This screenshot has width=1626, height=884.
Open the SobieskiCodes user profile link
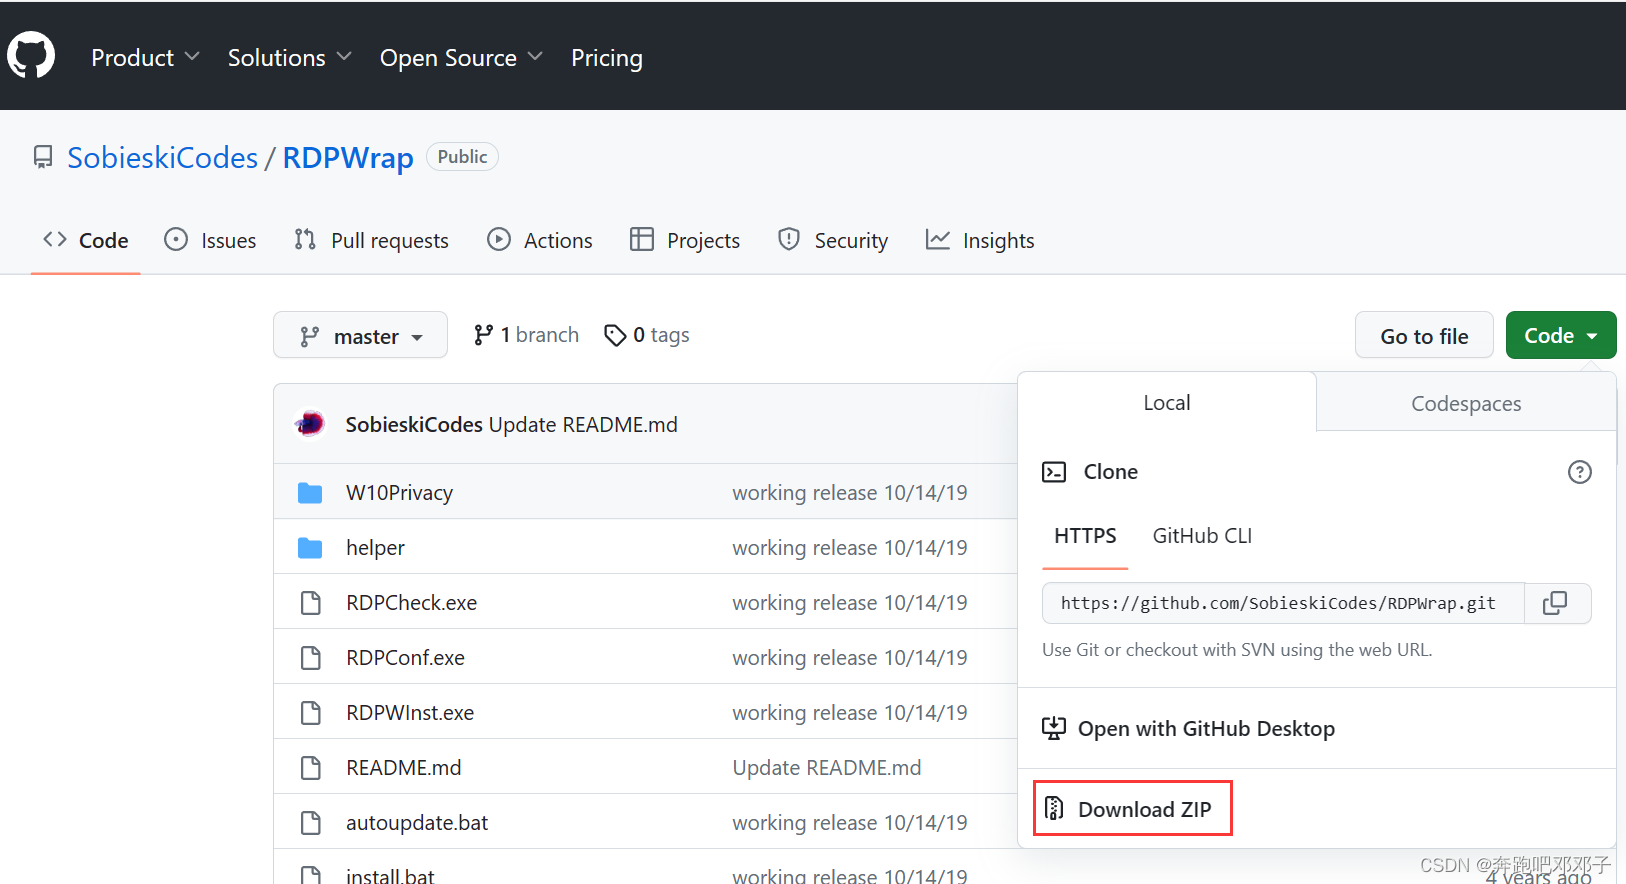[x=163, y=158]
